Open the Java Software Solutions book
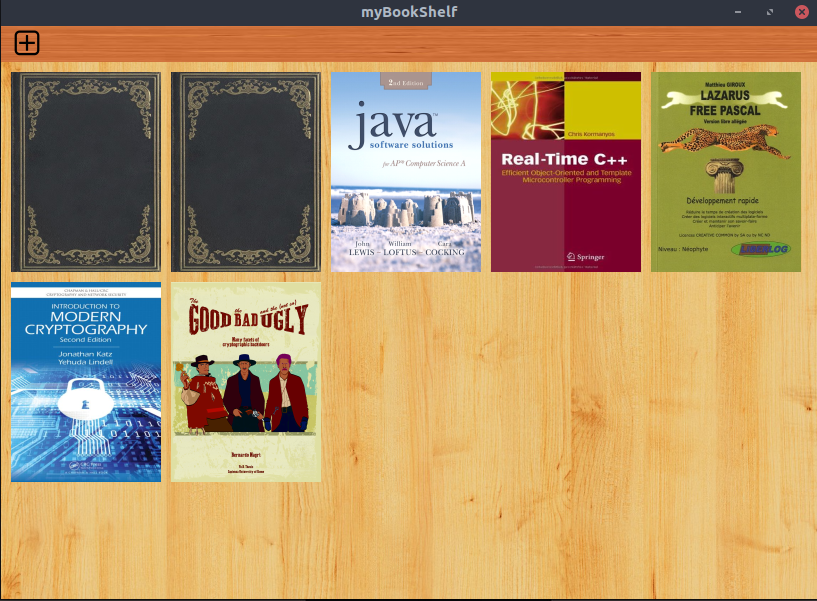817x601 pixels. pos(406,172)
